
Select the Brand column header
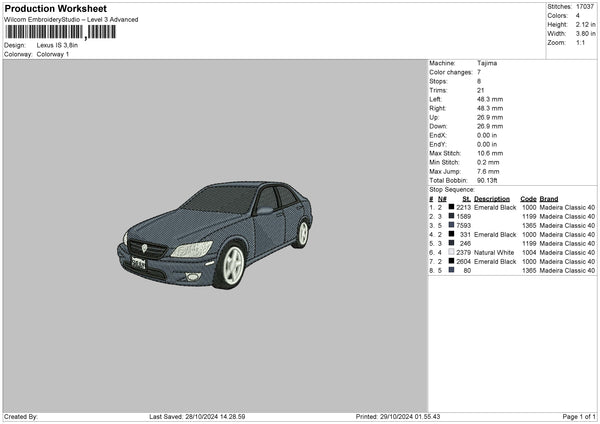551,198
